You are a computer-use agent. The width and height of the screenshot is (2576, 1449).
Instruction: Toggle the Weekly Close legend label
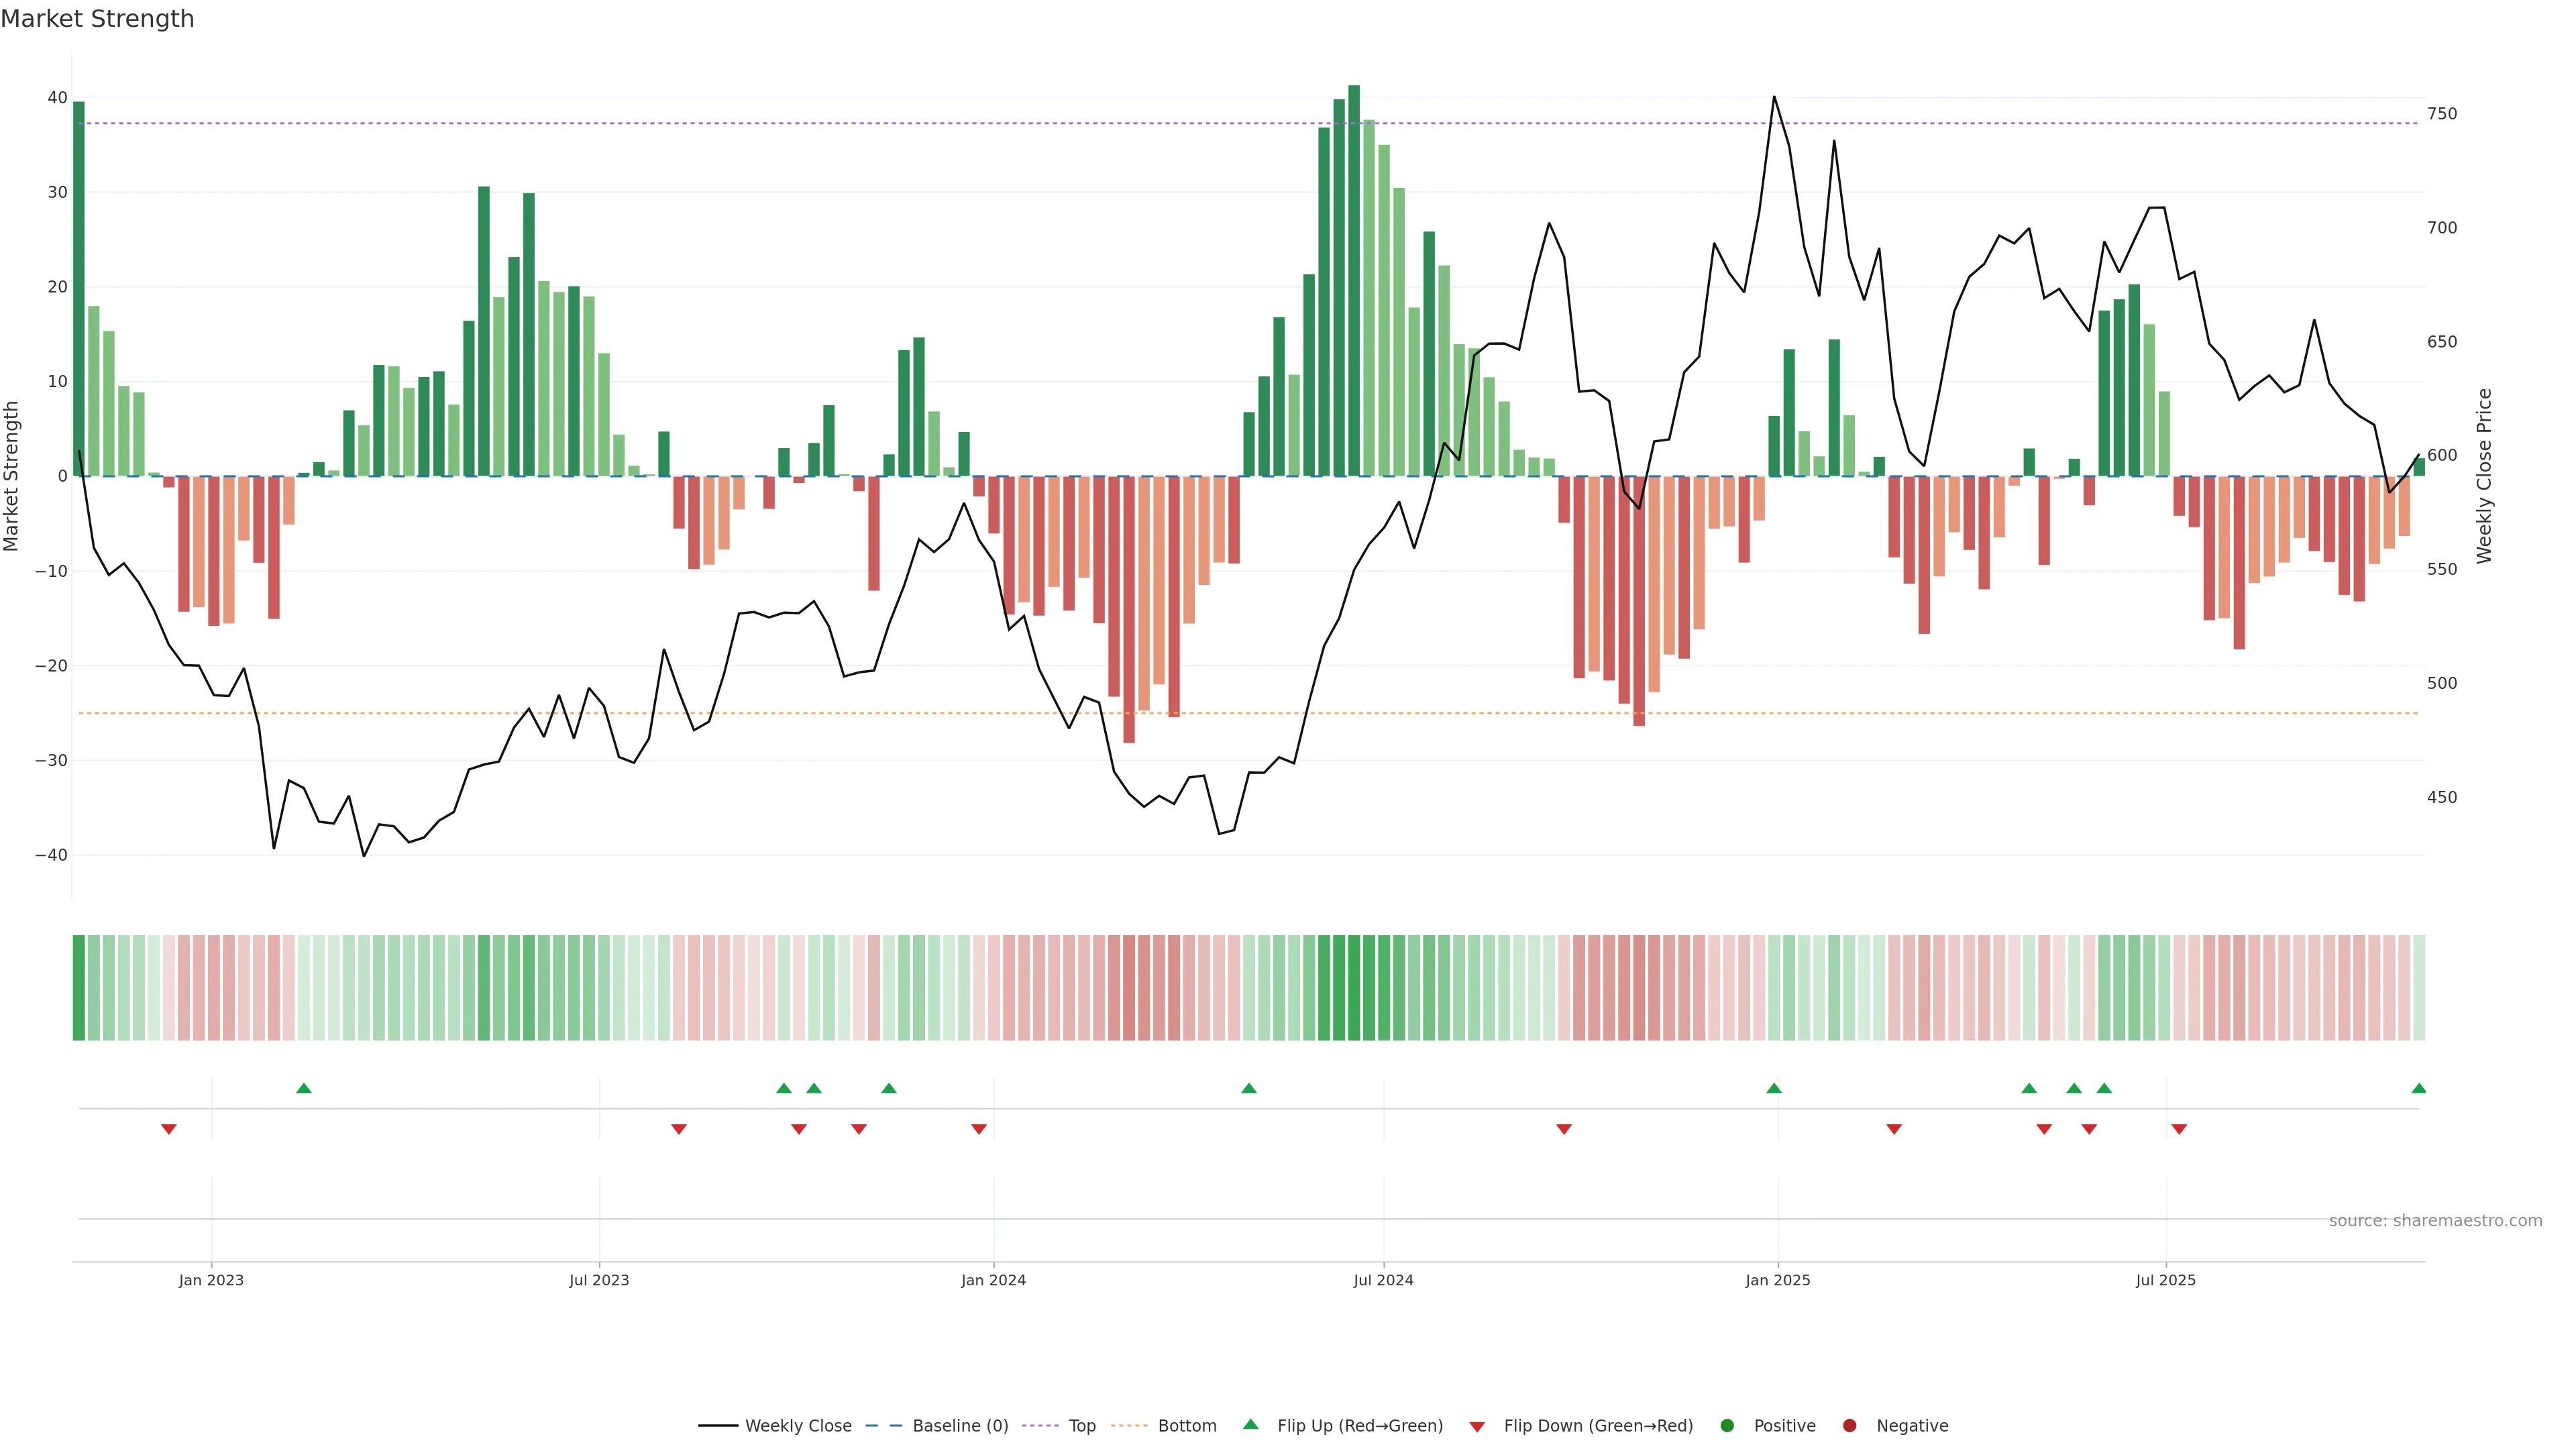click(x=798, y=1426)
